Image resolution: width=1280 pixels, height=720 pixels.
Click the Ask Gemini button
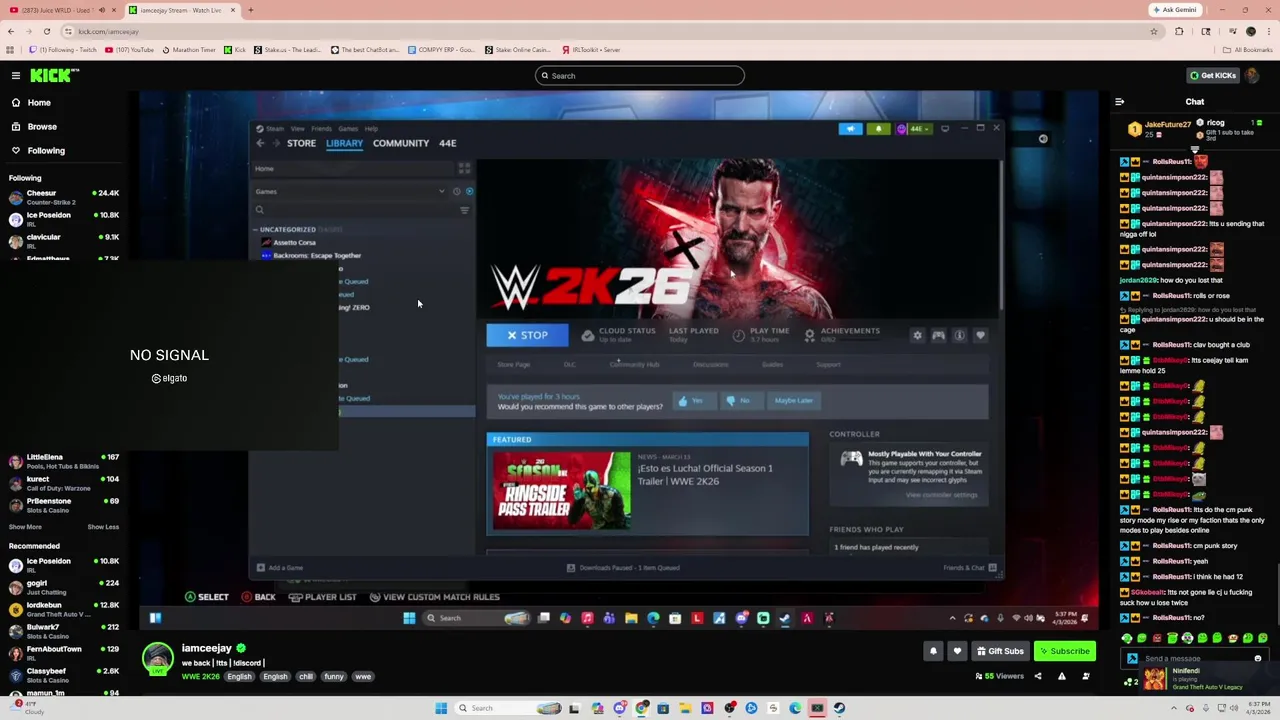coord(1174,10)
